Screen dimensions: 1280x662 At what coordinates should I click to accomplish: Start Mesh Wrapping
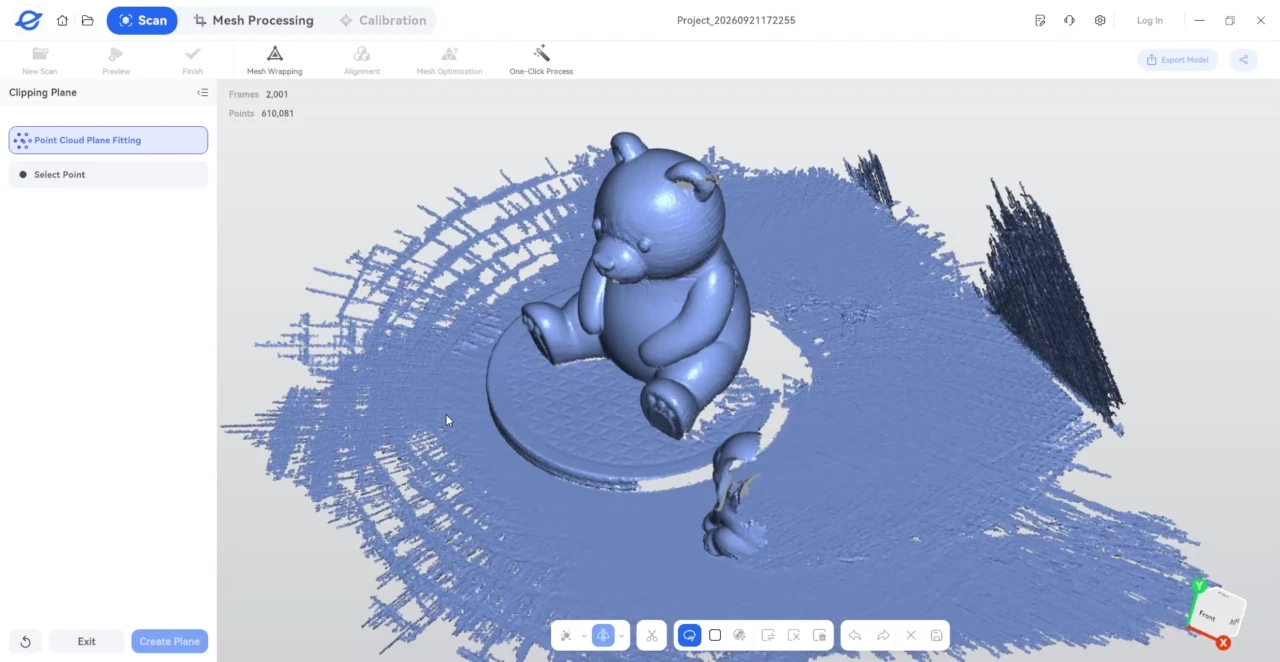click(x=275, y=60)
